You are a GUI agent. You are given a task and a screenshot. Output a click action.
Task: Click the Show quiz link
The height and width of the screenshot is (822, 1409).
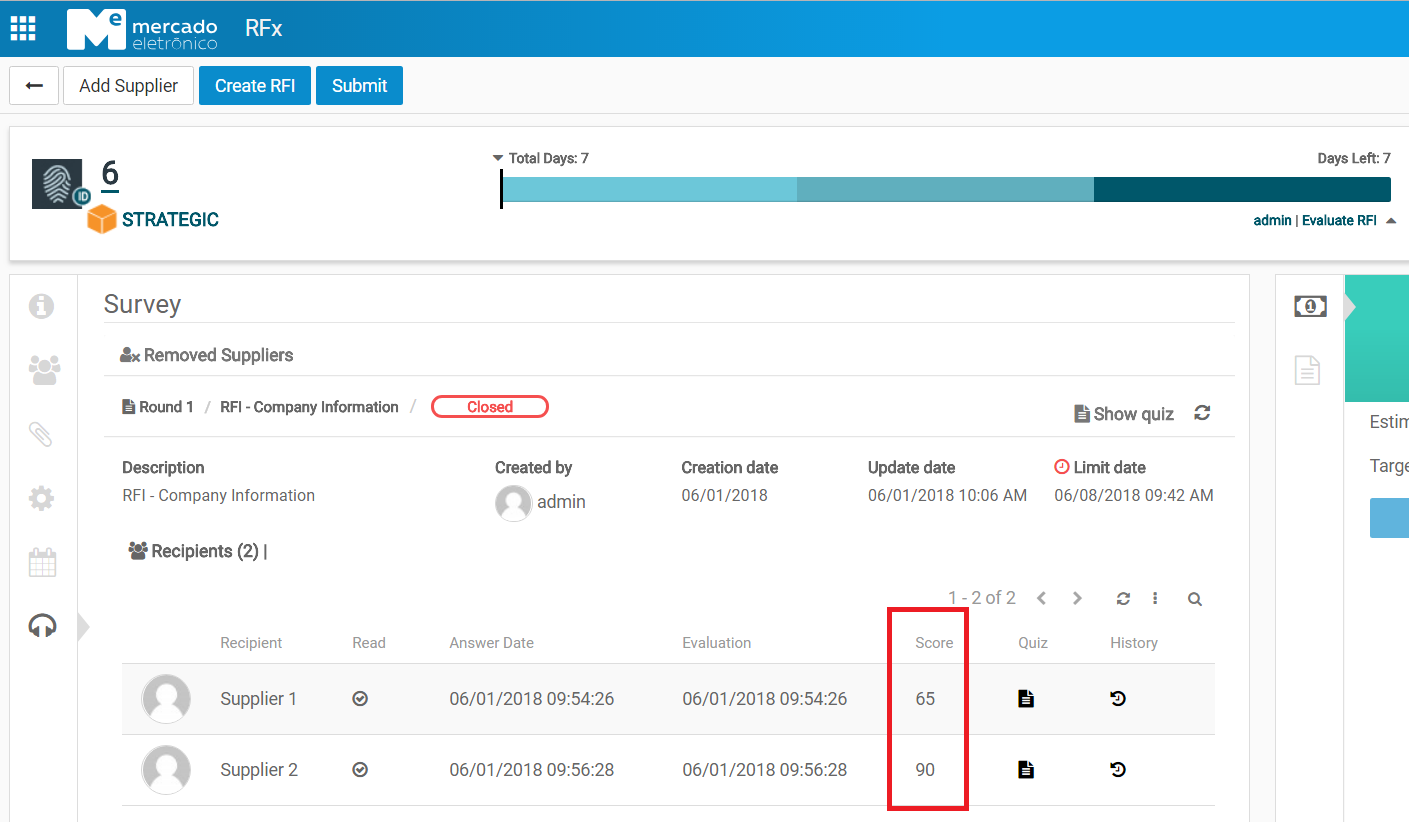[1124, 414]
